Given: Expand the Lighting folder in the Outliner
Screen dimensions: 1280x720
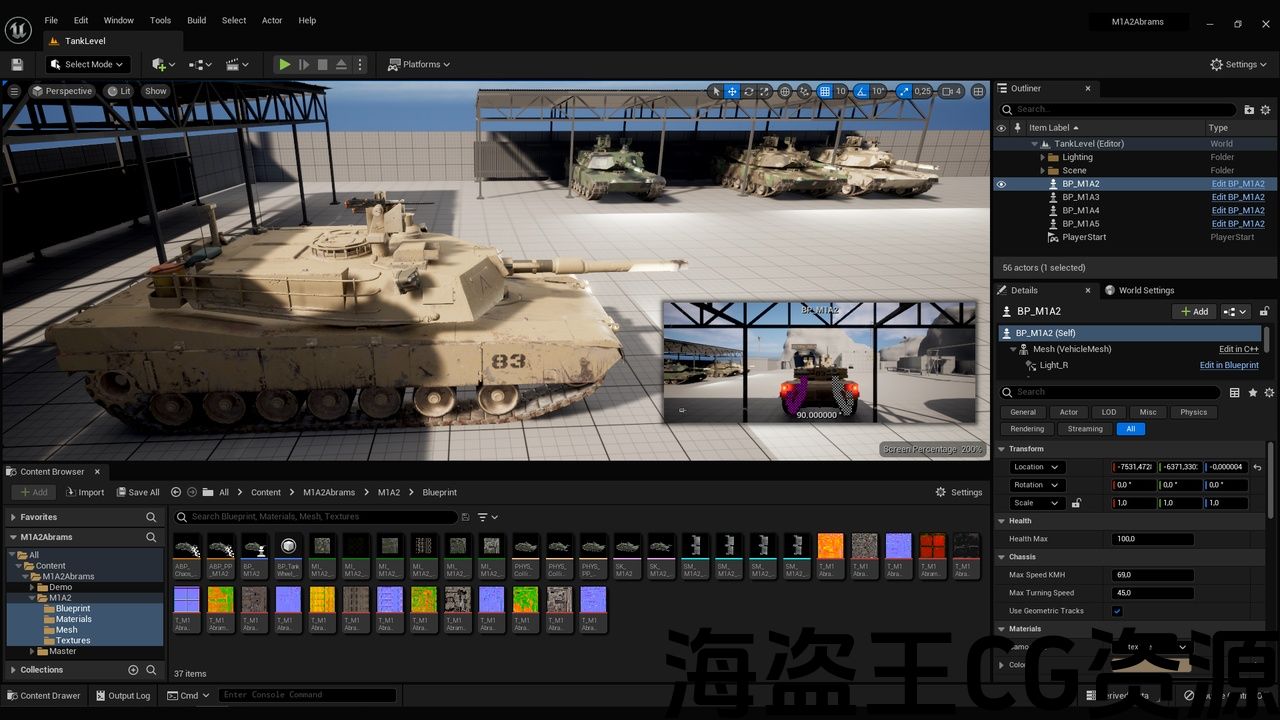Looking at the screenshot, I should tap(1042, 157).
